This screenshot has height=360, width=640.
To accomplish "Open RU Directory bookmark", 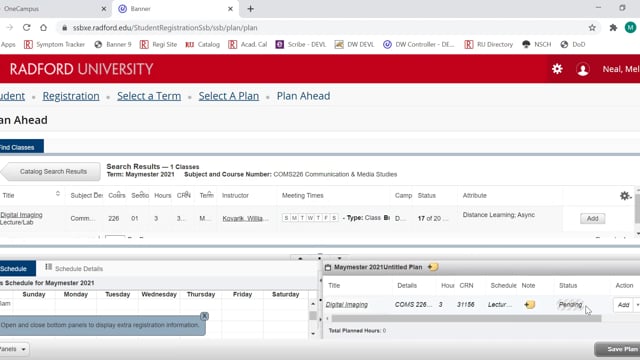I will coord(489,44).
